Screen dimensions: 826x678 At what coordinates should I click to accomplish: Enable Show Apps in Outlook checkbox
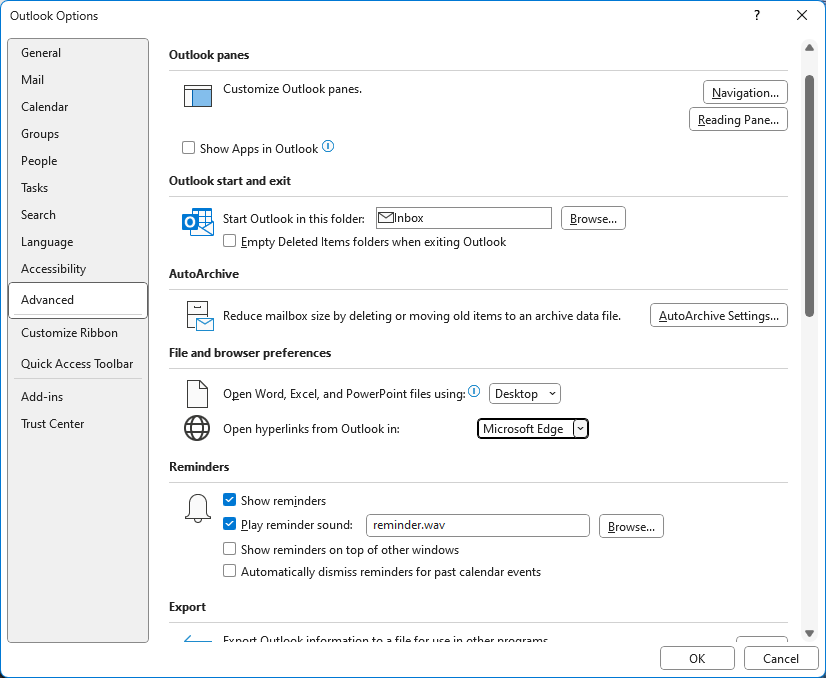(188, 148)
